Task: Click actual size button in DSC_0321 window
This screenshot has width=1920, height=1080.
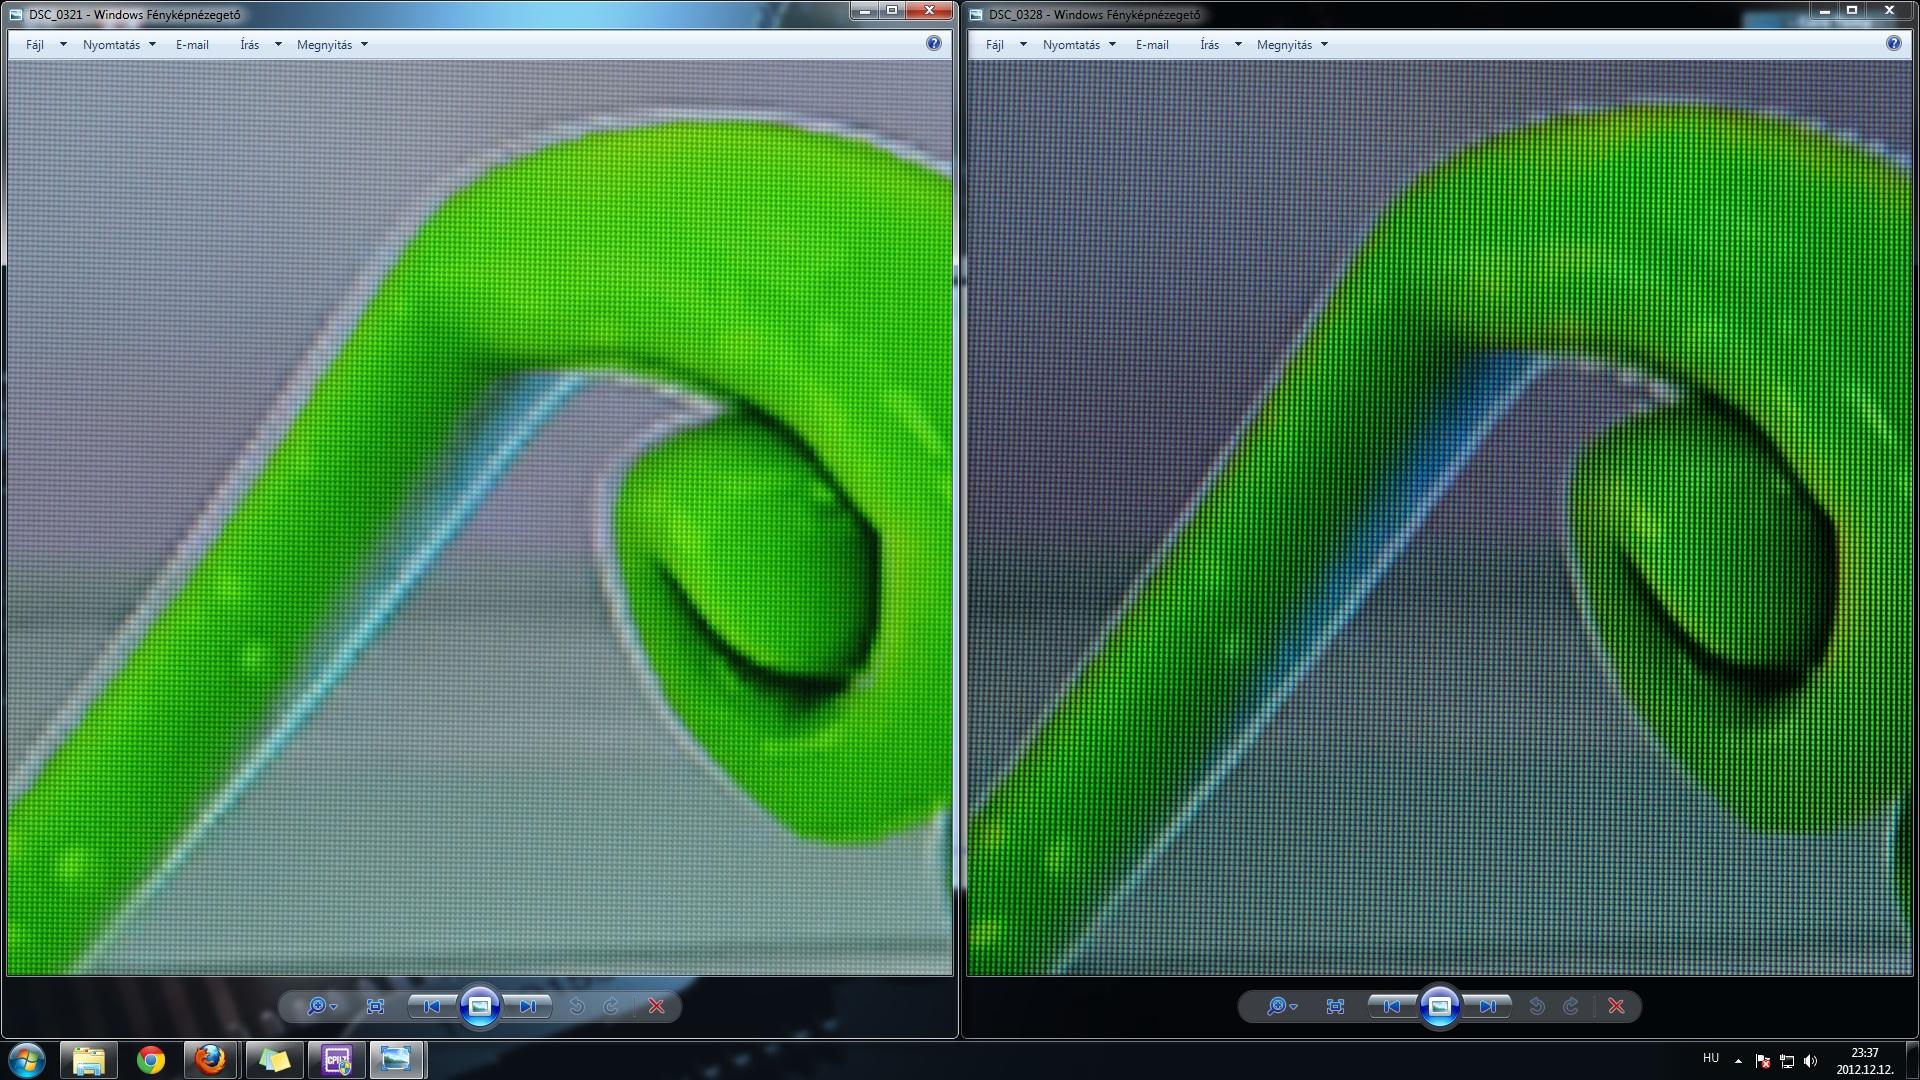Action: [x=375, y=1007]
